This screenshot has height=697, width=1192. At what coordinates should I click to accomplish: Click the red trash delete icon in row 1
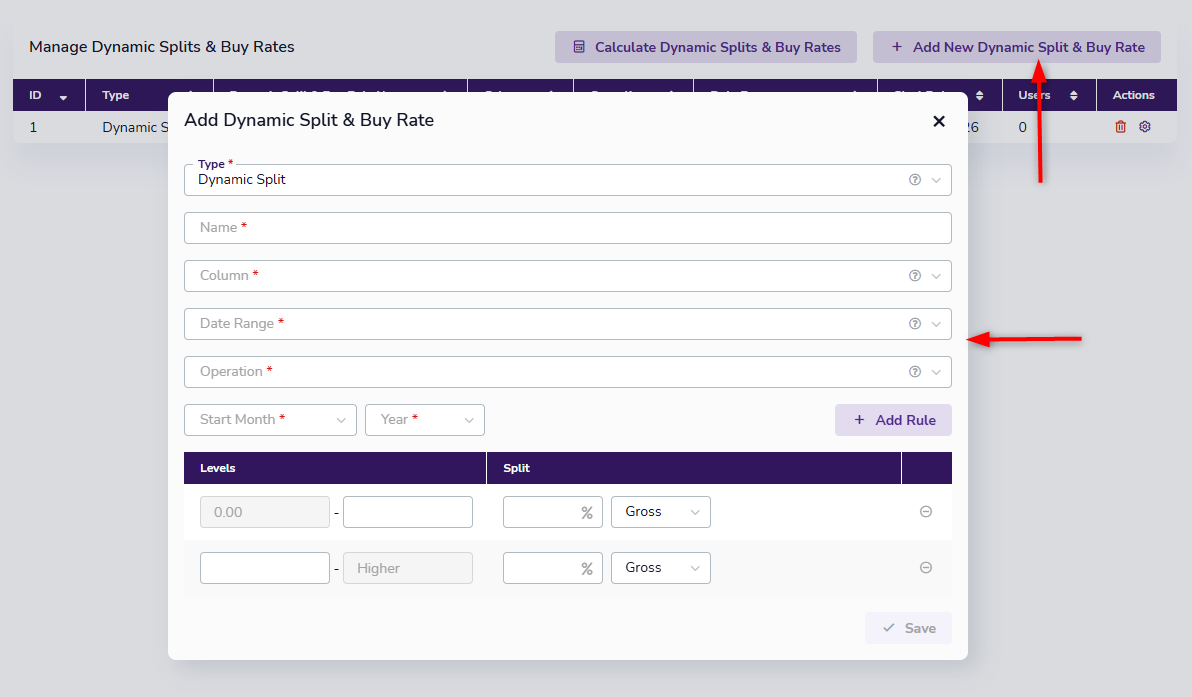tap(1120, 127)
